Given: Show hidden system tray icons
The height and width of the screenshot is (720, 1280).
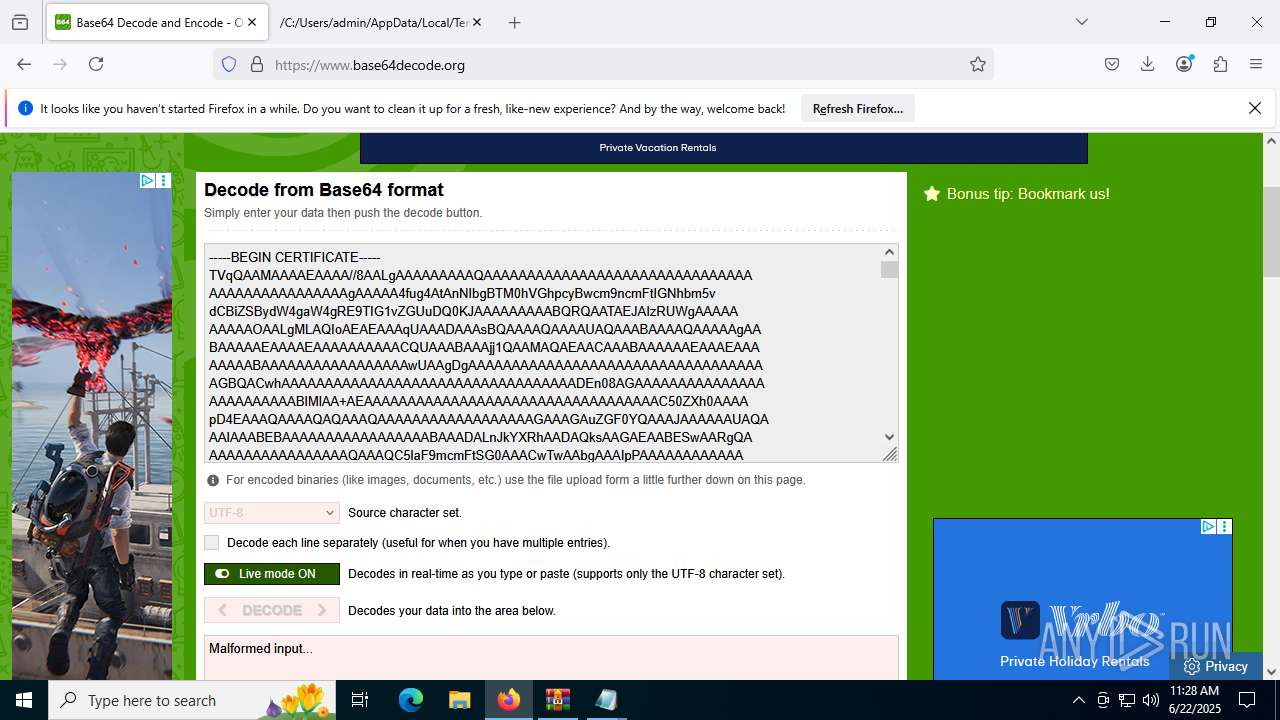Looking at the screenshot, I should coord(1078,700).
